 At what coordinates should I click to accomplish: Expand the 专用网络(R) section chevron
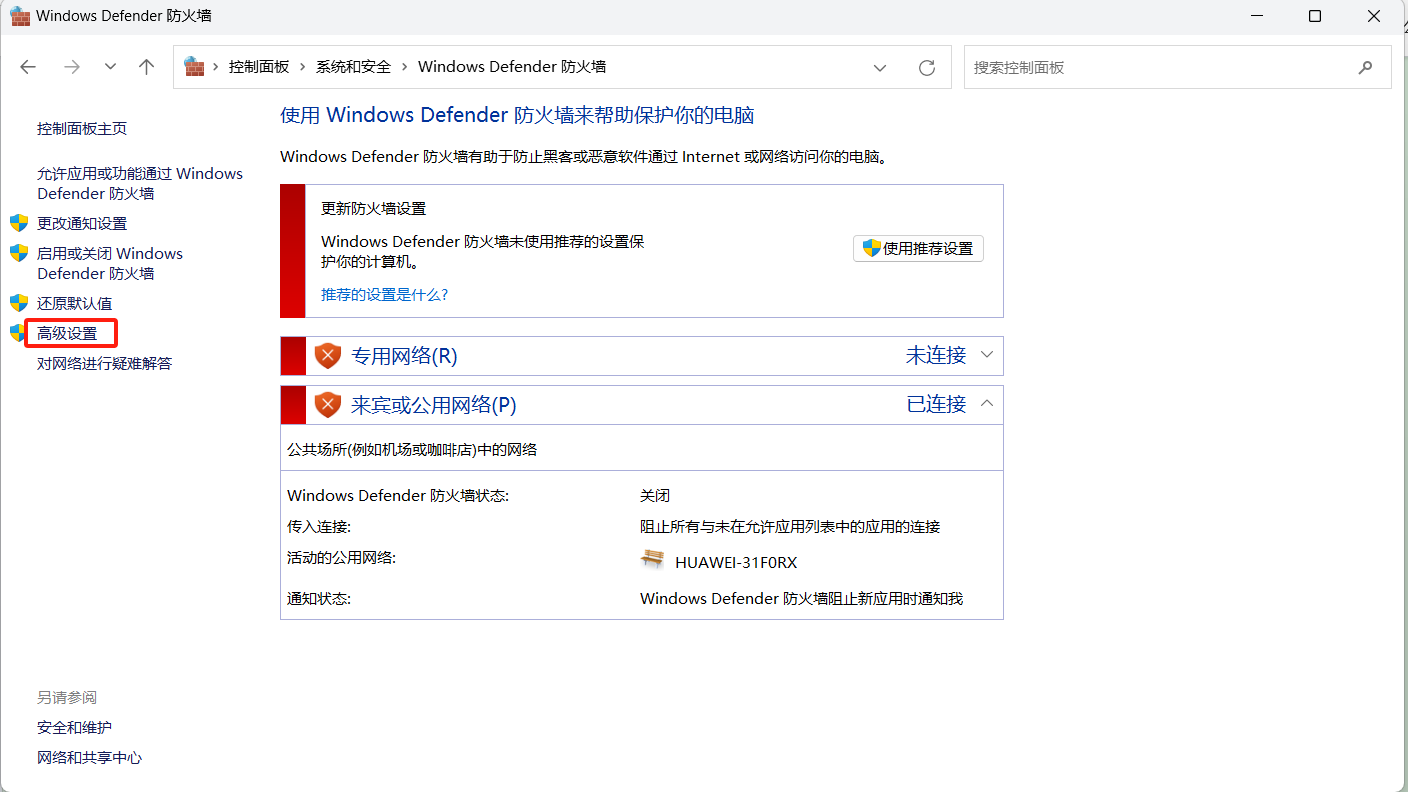[x=987, y=355]
